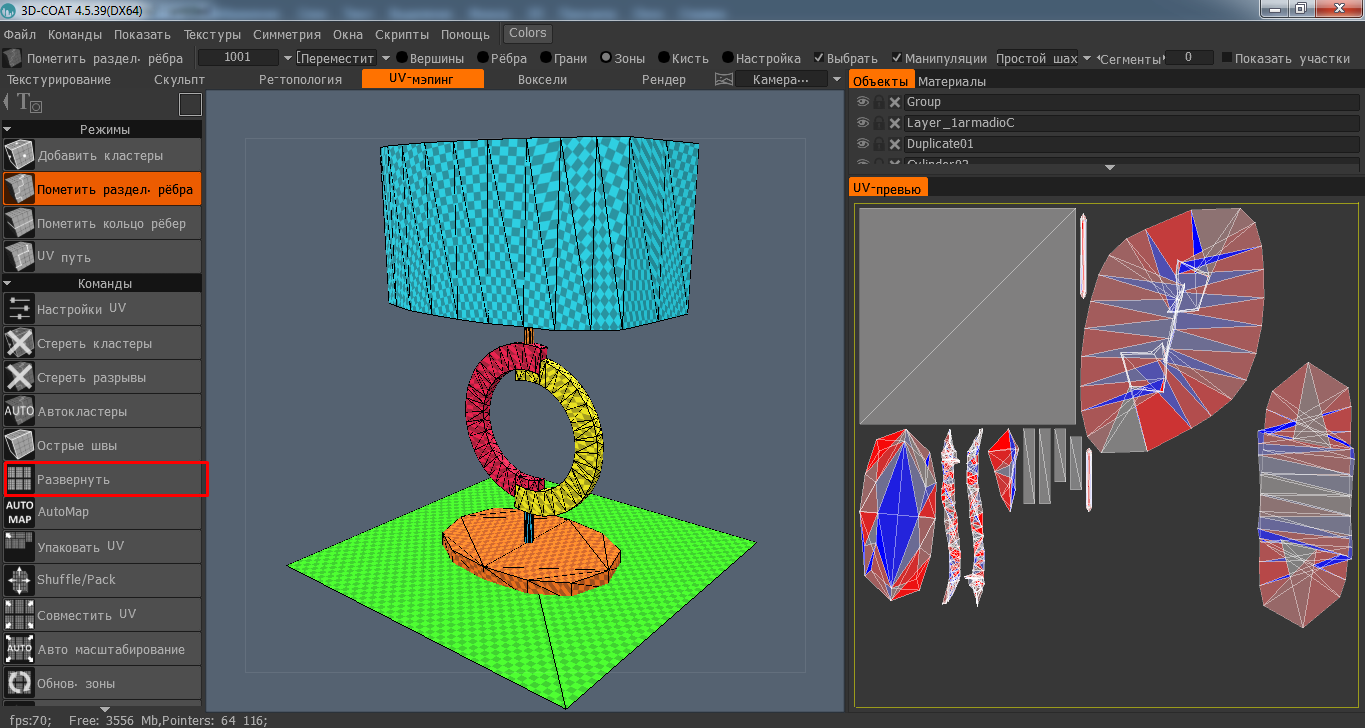The height and width of the screenshot is (728, 1365).
Task: Click the Colors button
Action: coord(528,33)
